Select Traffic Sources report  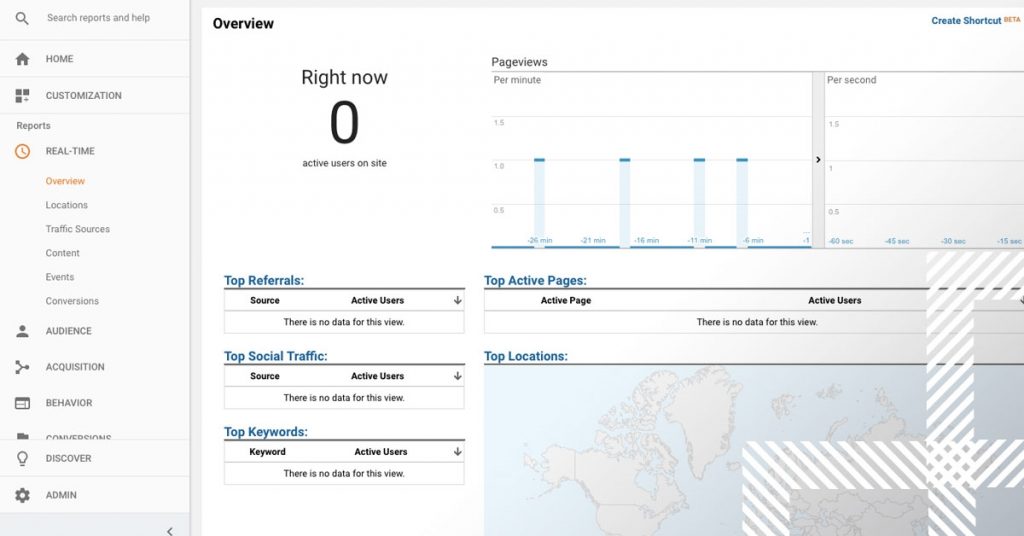77,229
